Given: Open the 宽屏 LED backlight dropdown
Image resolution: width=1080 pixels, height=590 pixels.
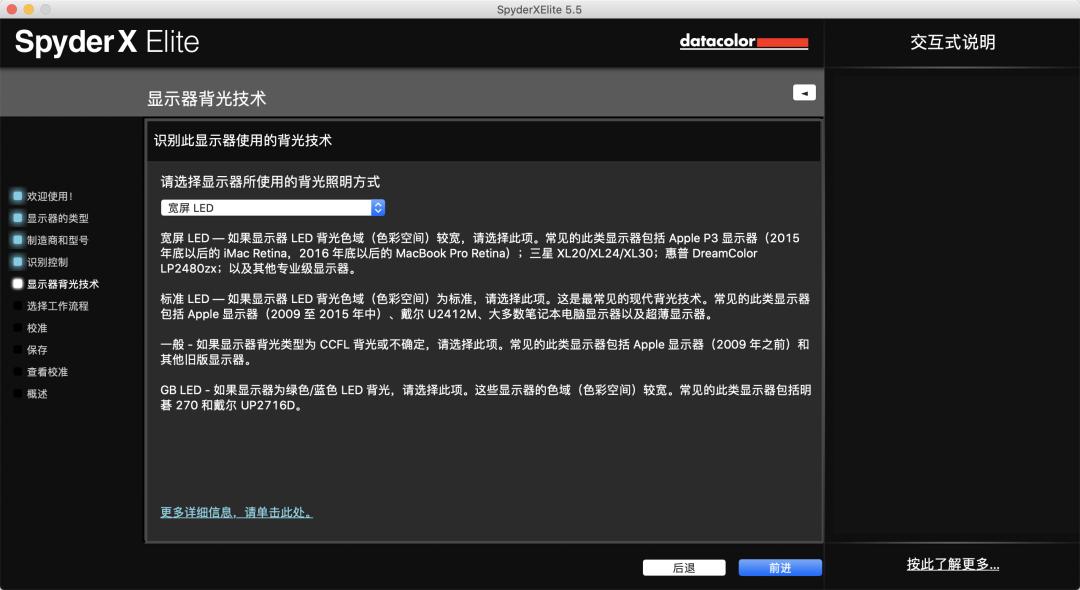Looking at the screenshot, I should coord(273,208).
